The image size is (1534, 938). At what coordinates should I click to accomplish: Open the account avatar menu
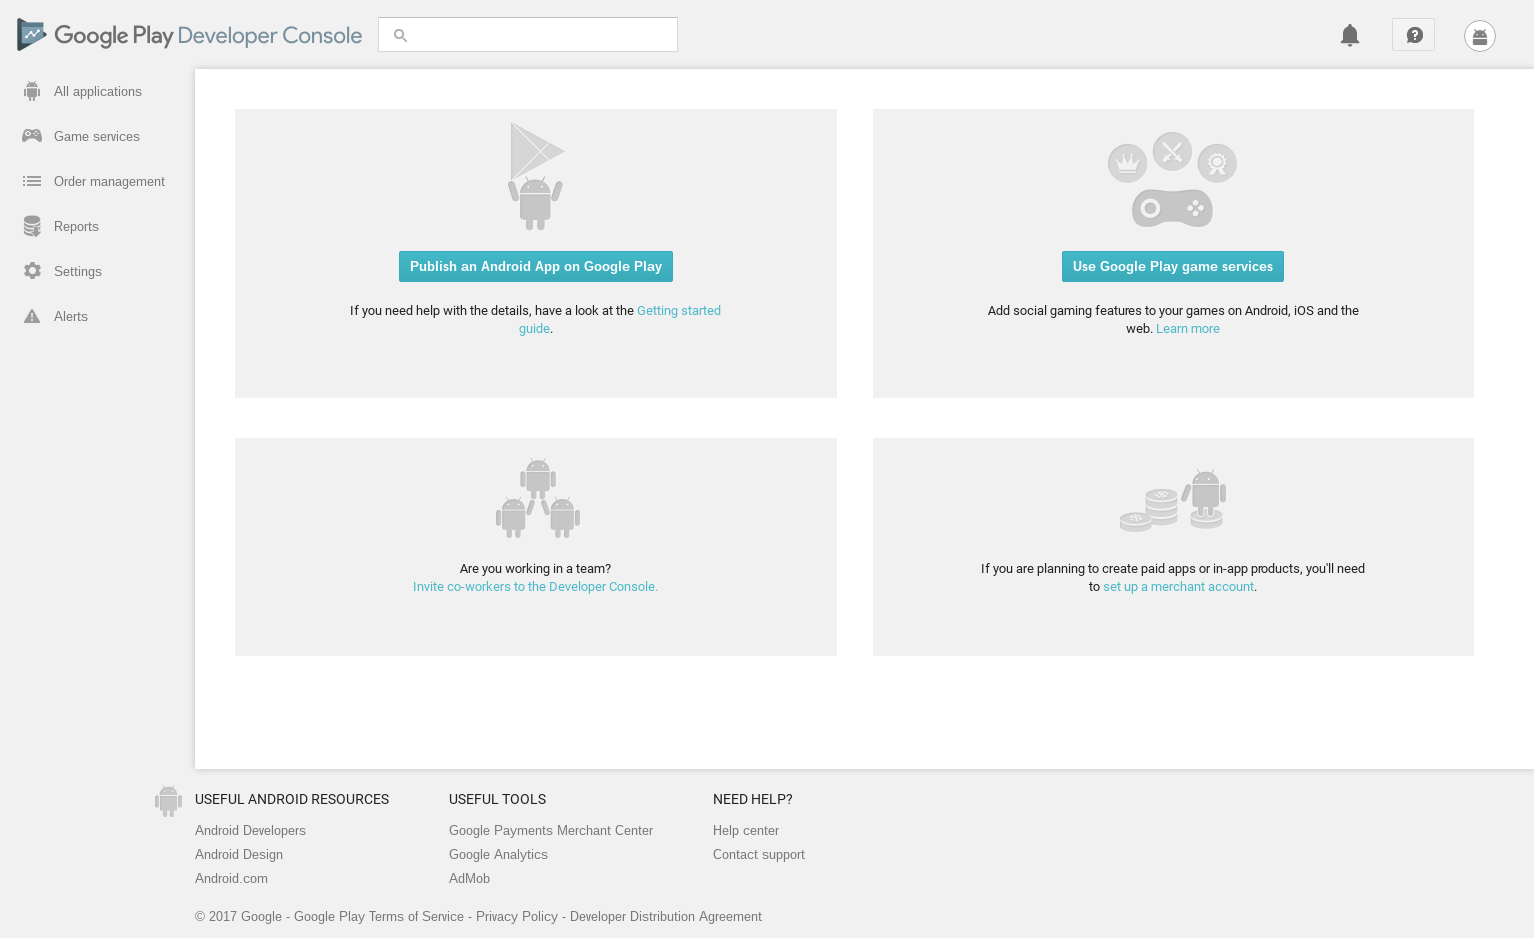tap(1480, 36)
